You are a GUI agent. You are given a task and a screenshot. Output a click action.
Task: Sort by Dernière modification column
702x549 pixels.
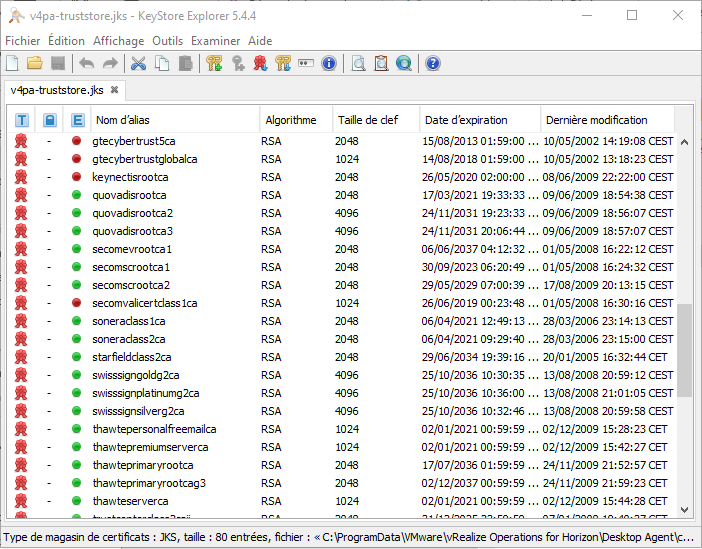(608, 120)
